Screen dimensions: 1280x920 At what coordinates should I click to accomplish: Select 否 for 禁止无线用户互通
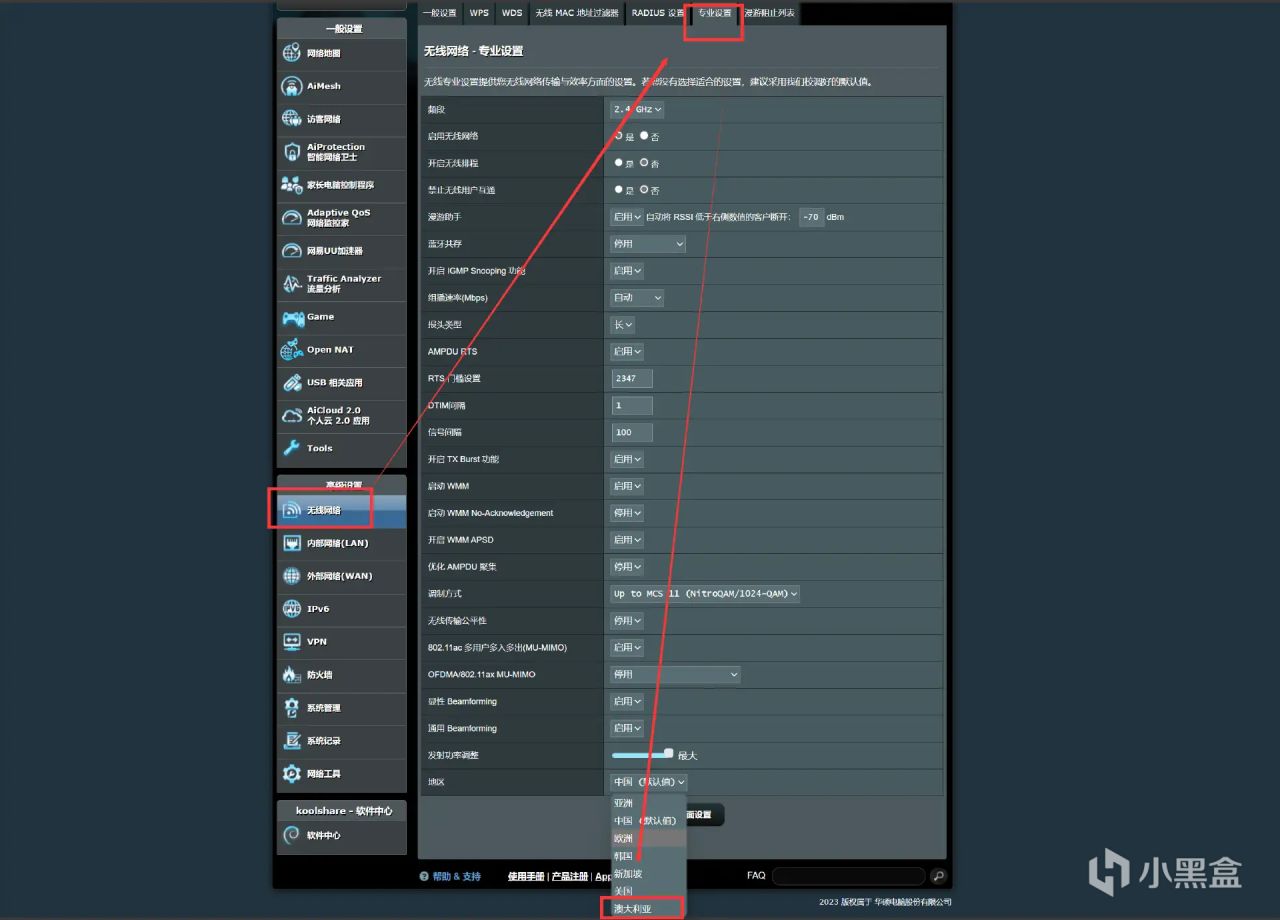click(x=644, y=189)
